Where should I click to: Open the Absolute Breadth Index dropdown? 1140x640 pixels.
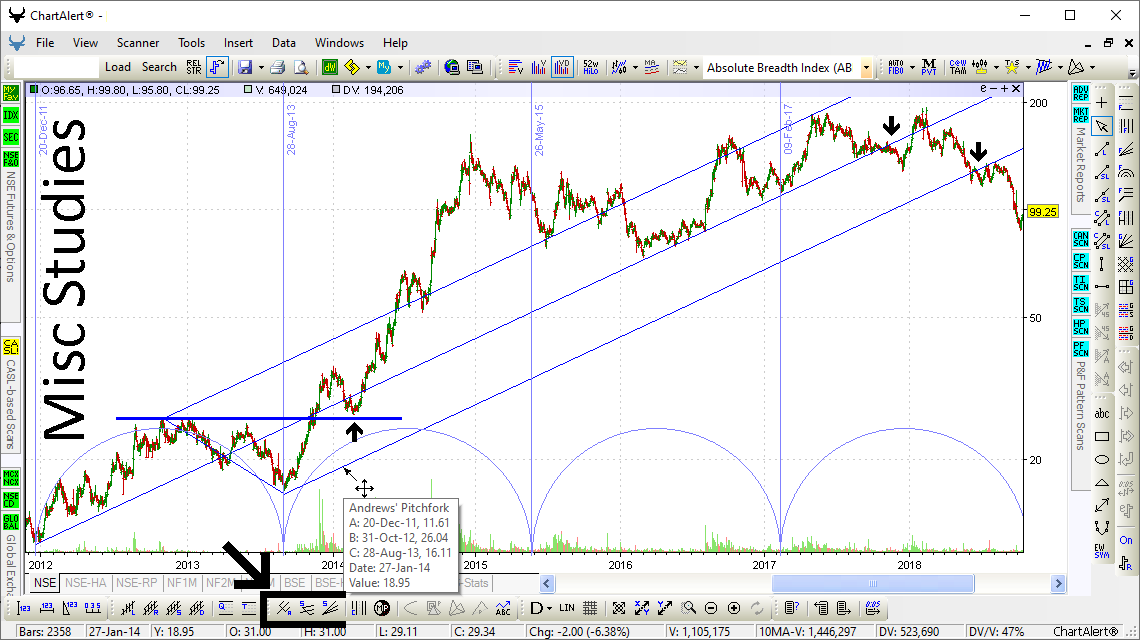pyautogui.click(x=866, y=68)
